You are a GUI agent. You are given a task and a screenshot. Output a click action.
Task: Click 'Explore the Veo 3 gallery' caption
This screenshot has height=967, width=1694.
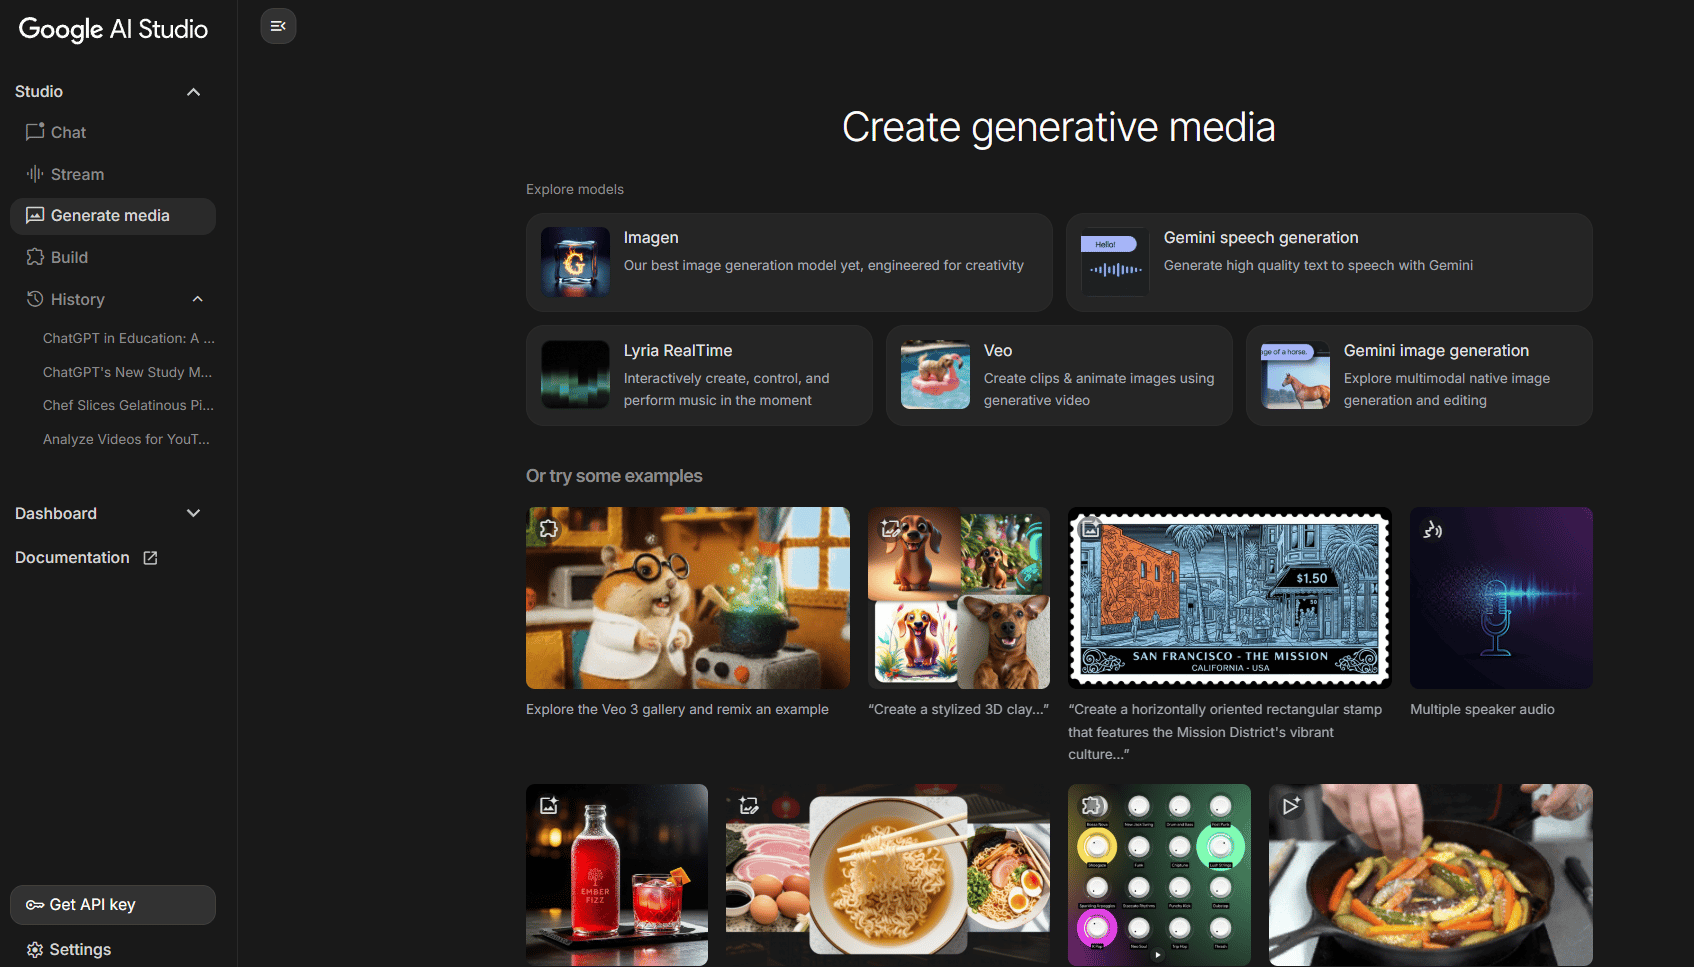[677, 710]
